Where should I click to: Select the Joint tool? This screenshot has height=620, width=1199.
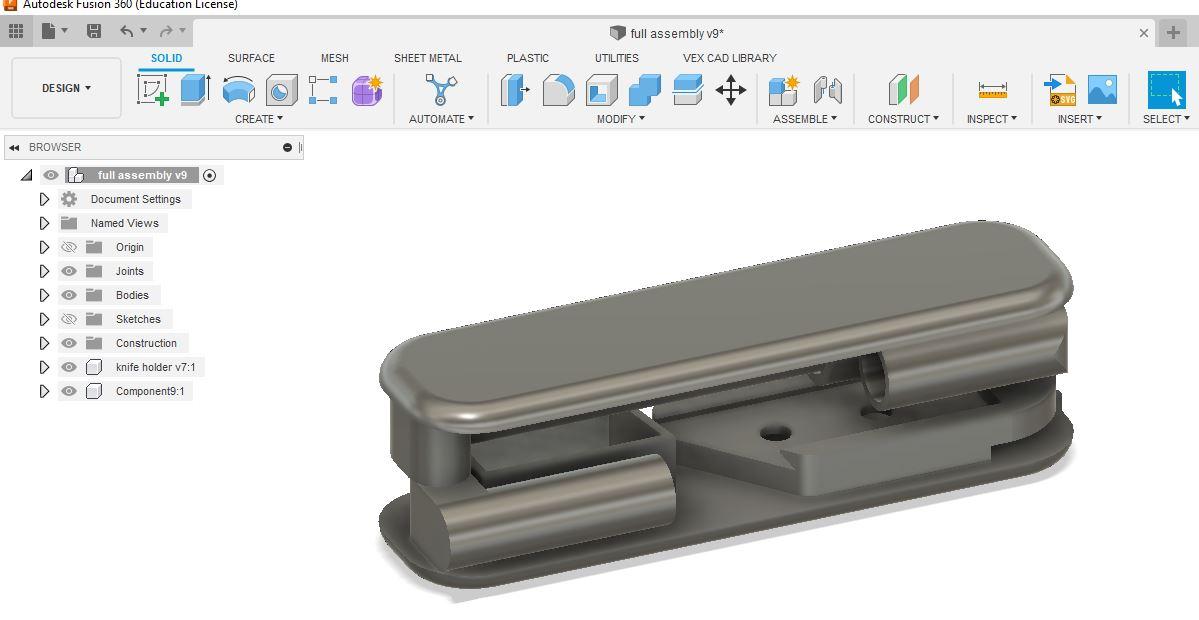[x=827, y=89]
